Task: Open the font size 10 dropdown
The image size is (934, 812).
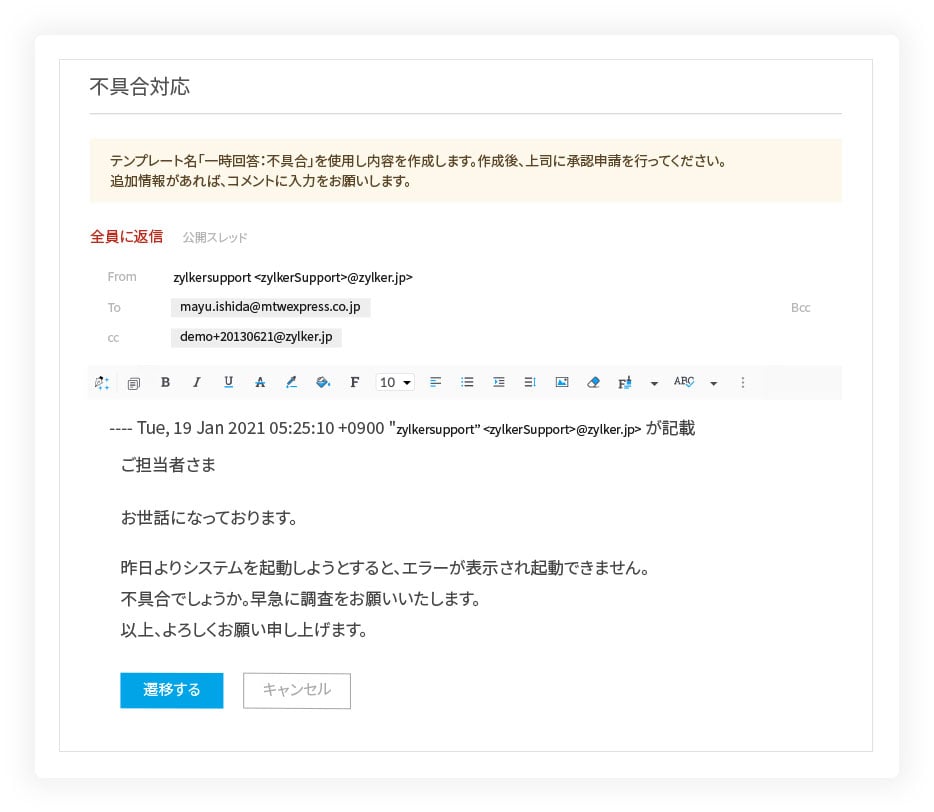Action: (x=395, y=382)
